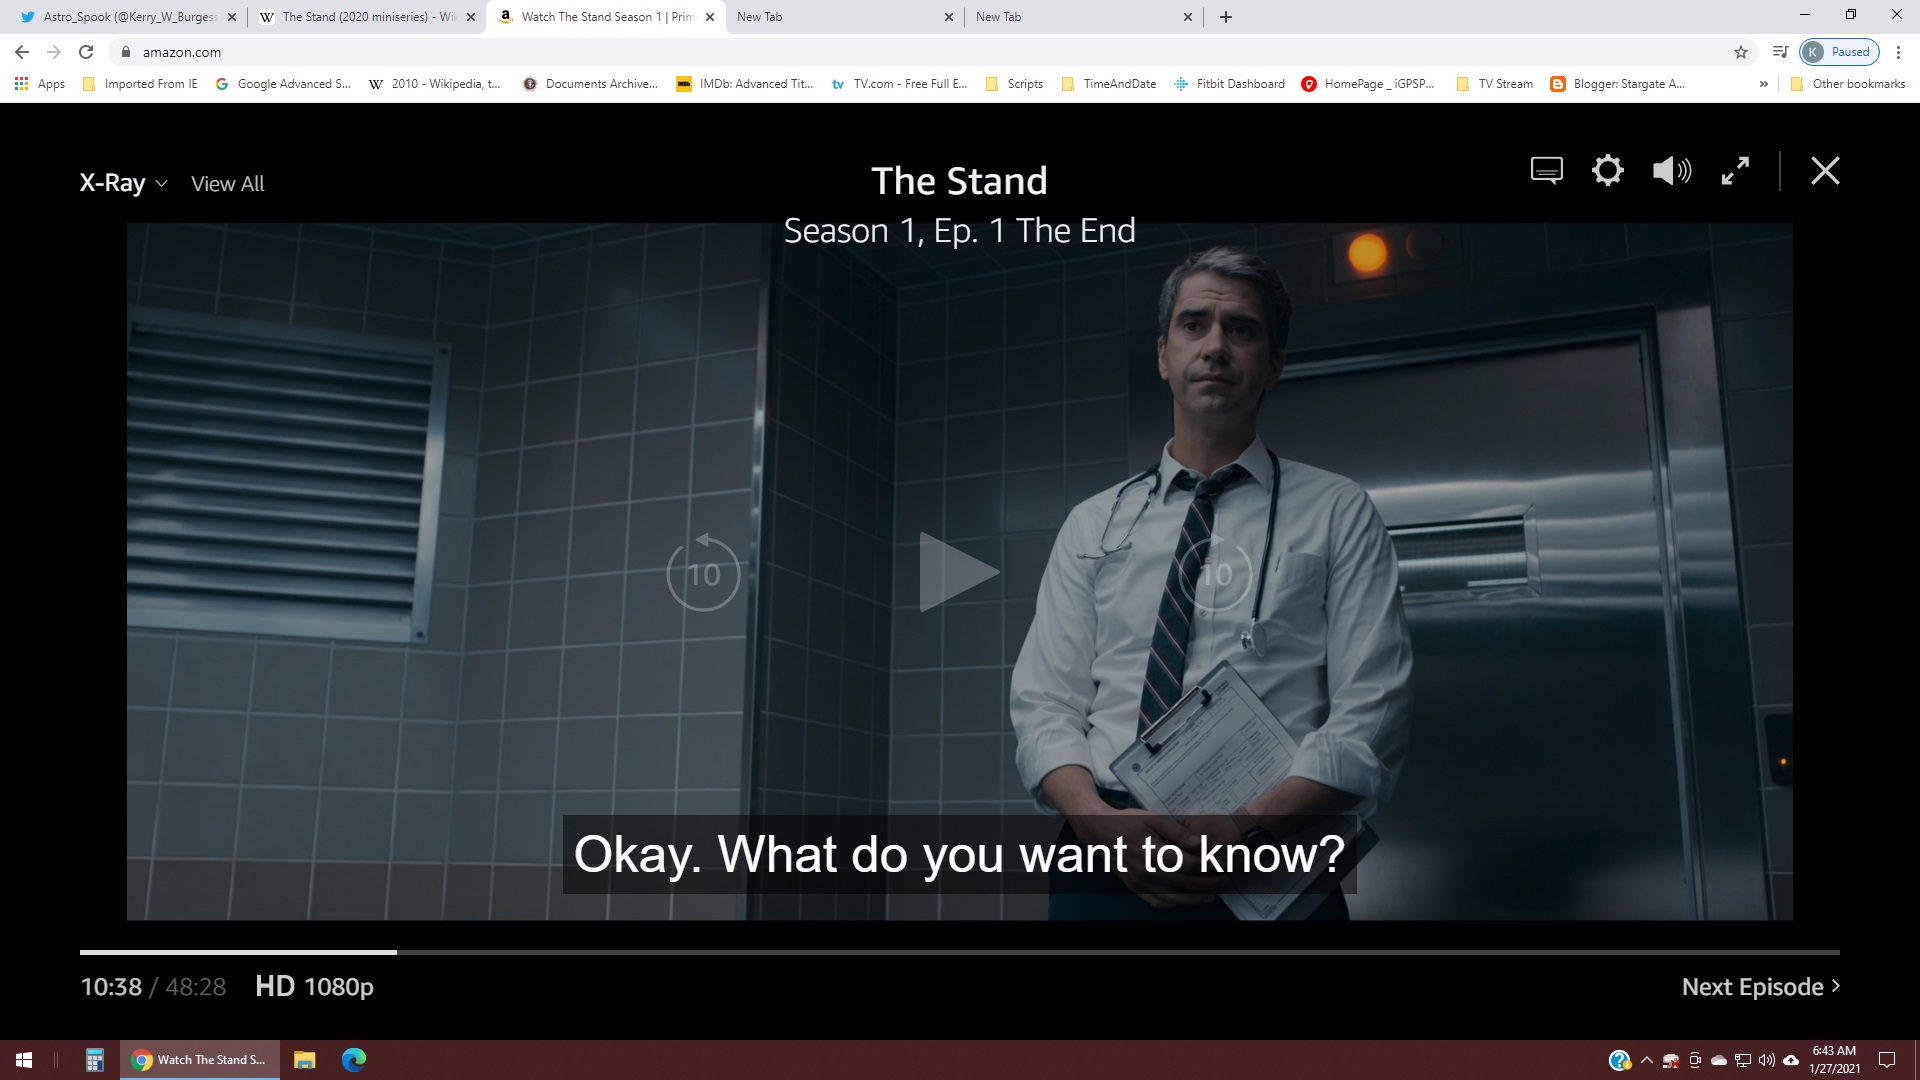Toggle fullscreen mode with arrows icon
This screenshot has height=1080, width=1920.
1735,170
